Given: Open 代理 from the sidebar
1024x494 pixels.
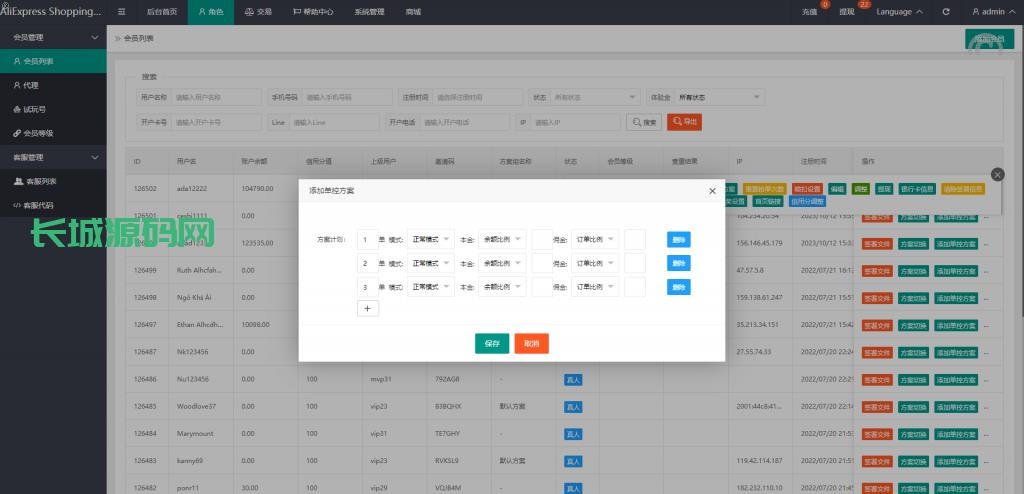Looking at the screenshot, I should (x=31, y=85).
